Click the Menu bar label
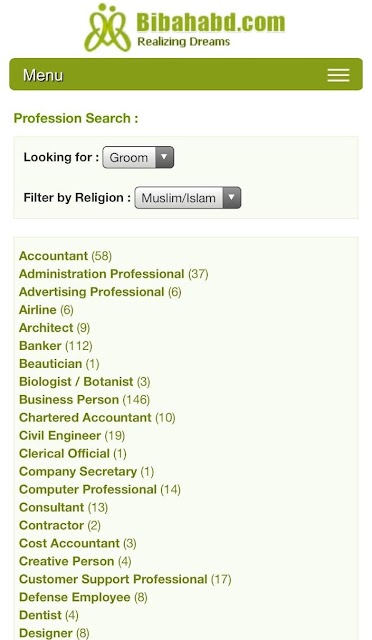This screenshot has width=372, height=640. point(43,75)
